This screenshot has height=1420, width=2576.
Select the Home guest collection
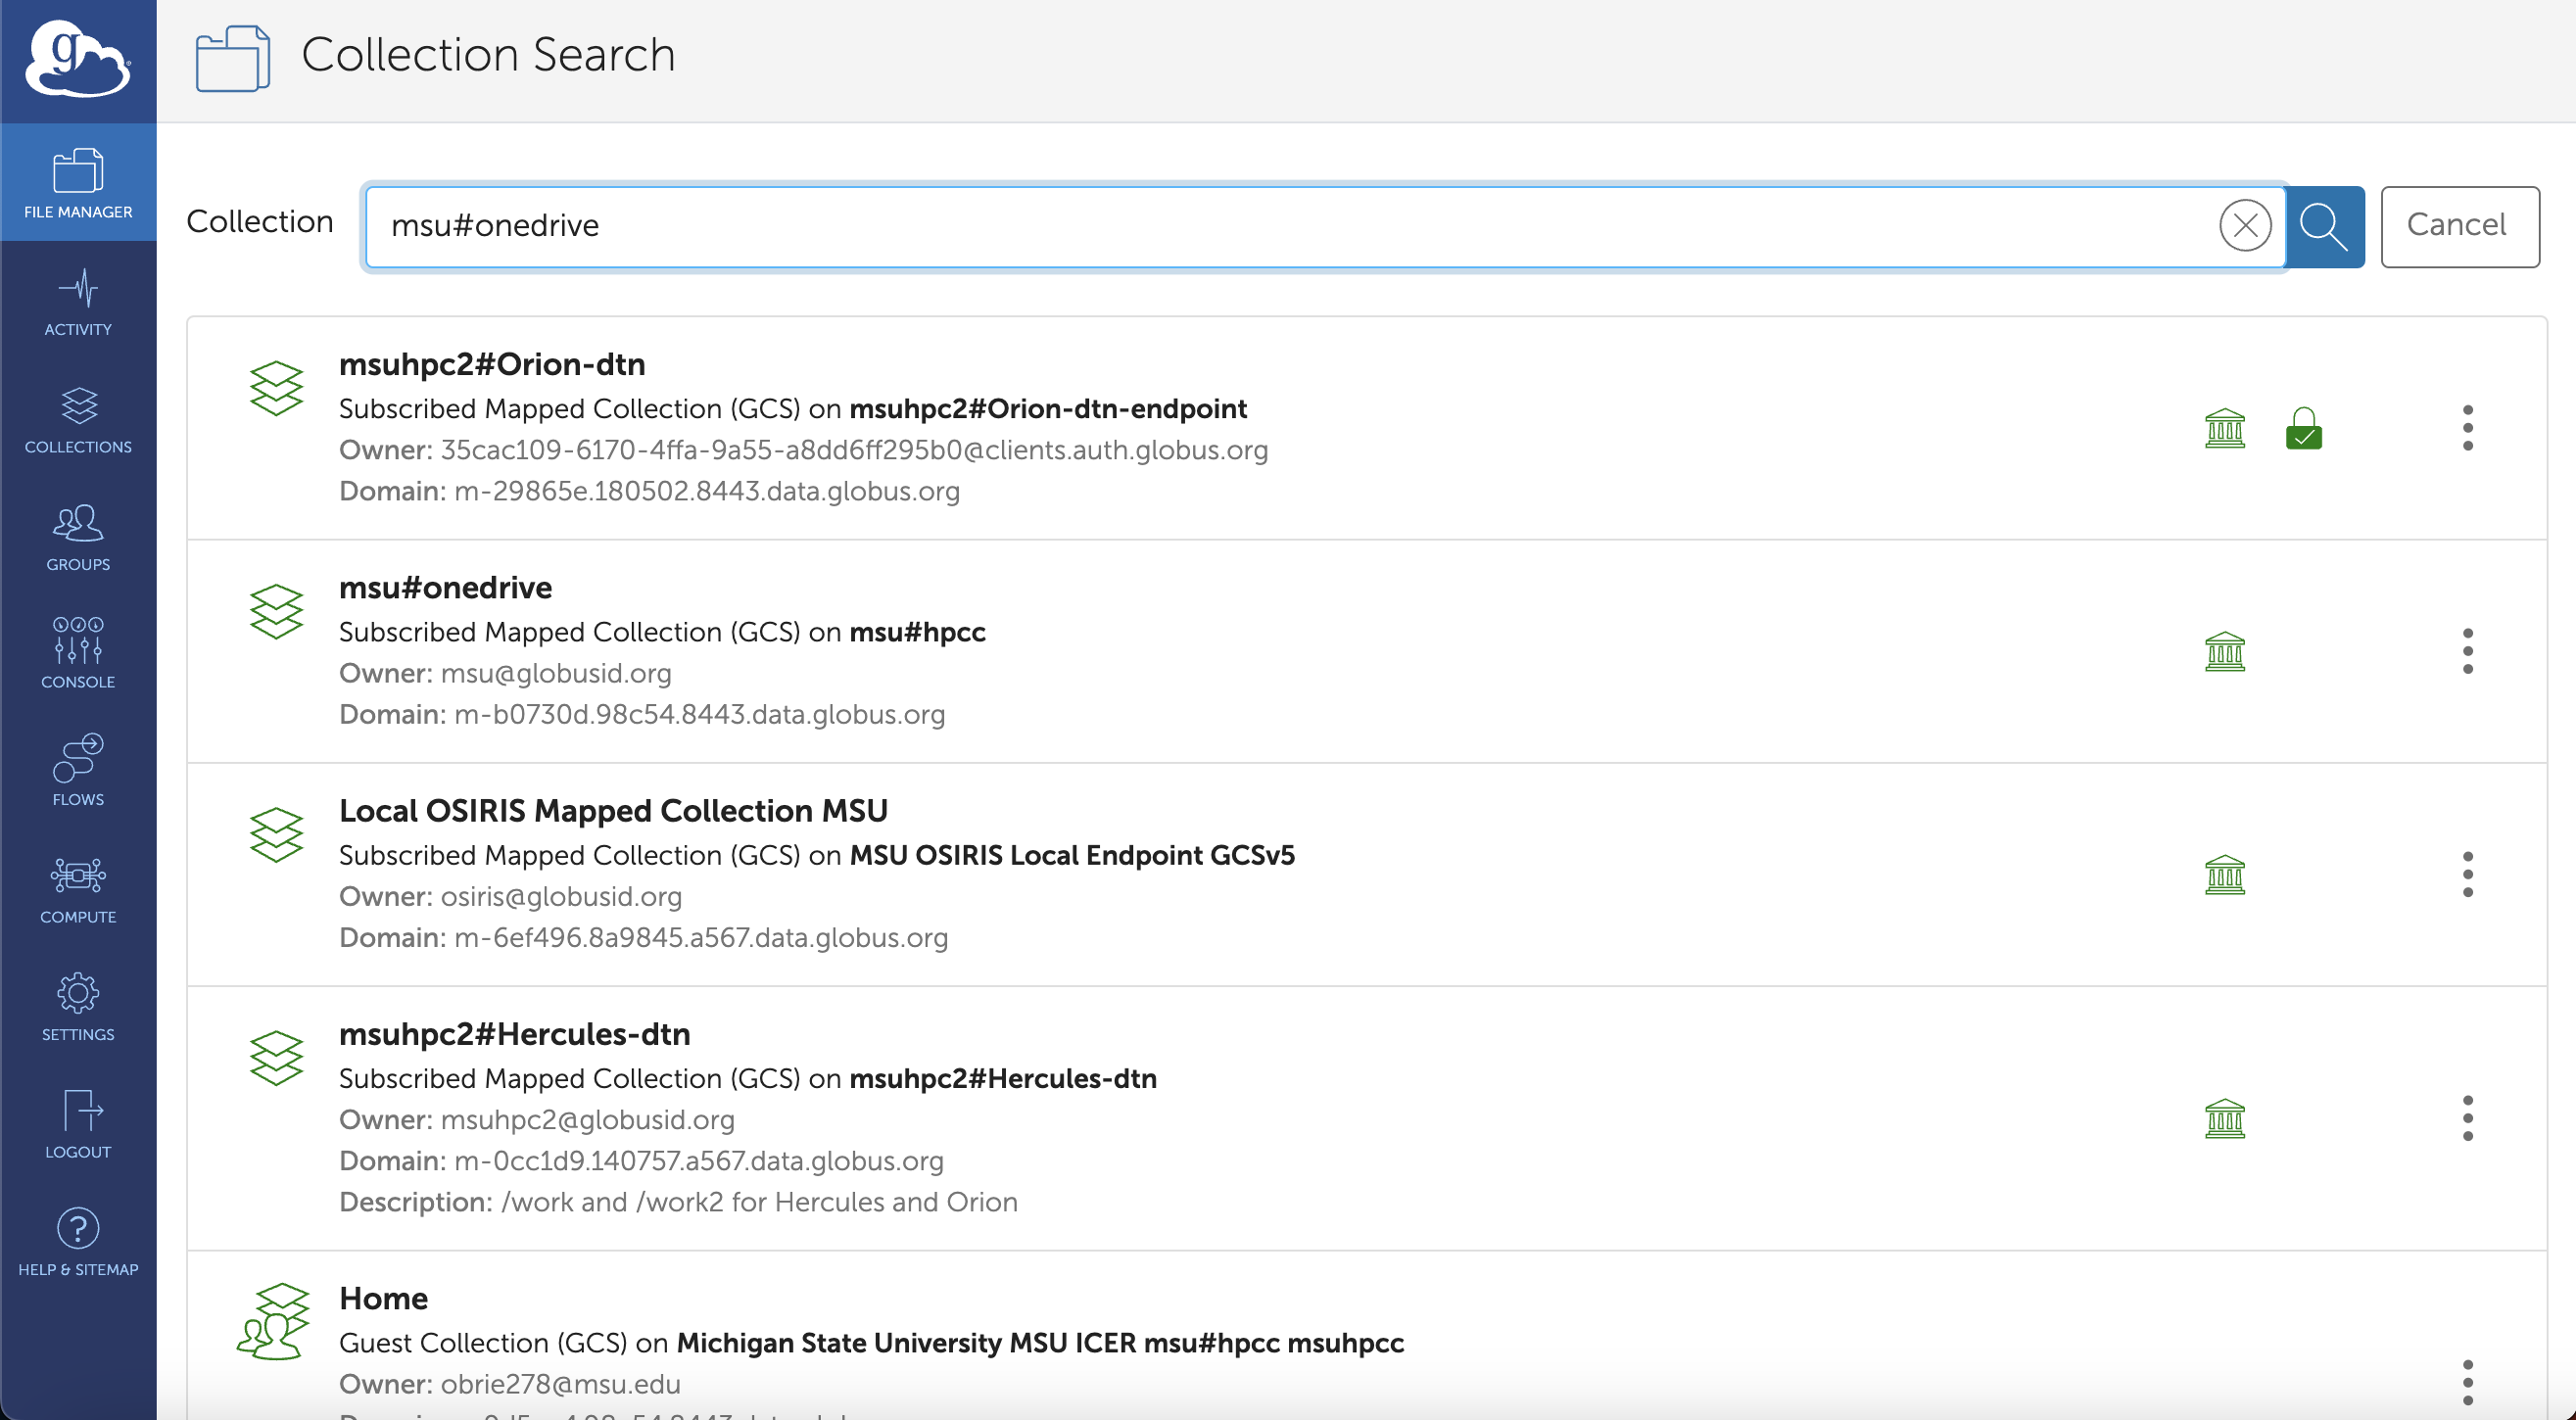(x=1365, y=1336)
